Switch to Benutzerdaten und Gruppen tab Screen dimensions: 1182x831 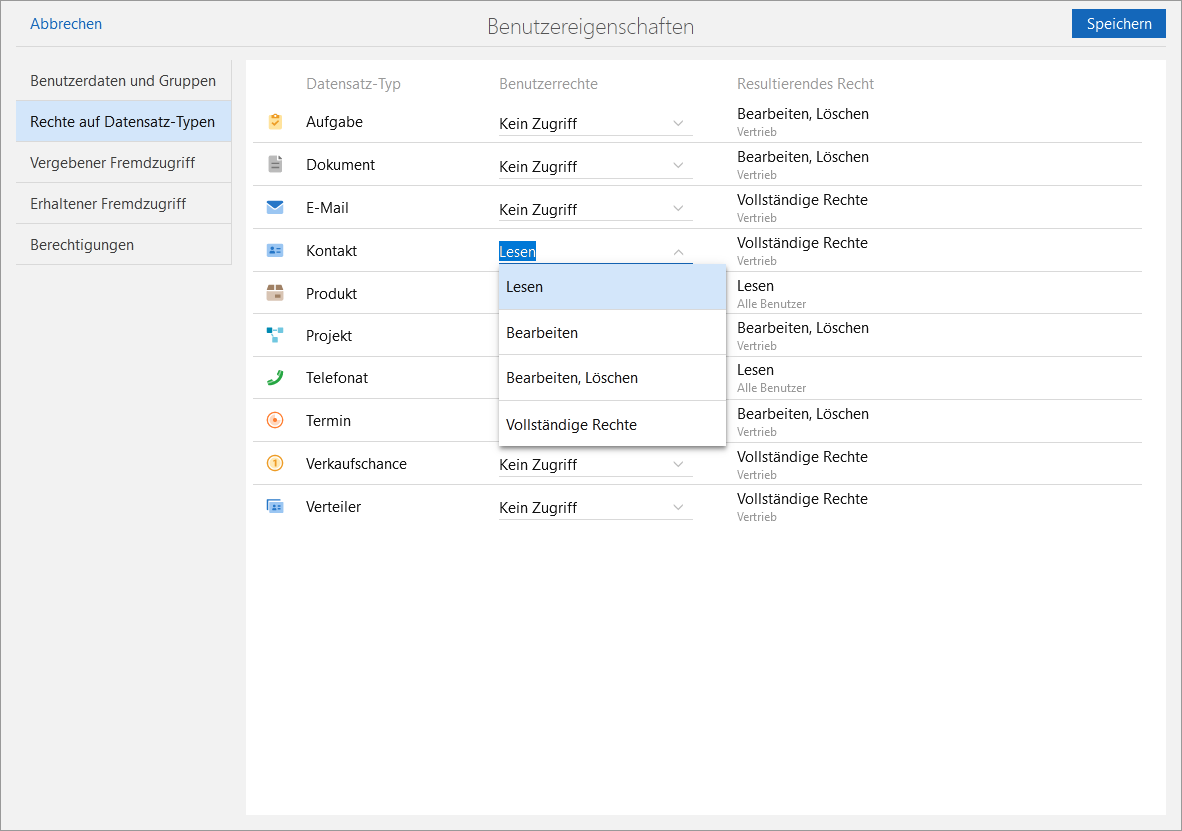(123, 81)
